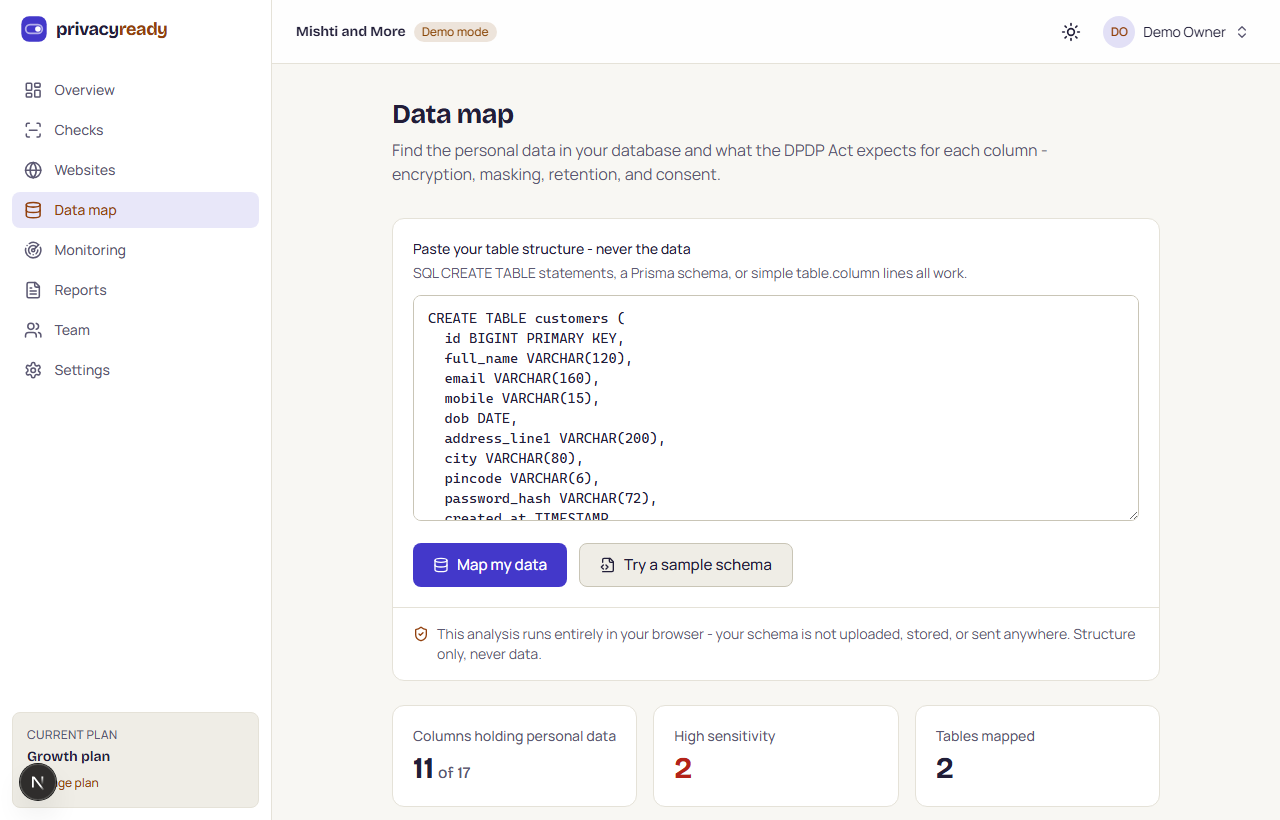1280x820 pixels.
Task: Select the Team people icon
Action: tap(33, 330)
